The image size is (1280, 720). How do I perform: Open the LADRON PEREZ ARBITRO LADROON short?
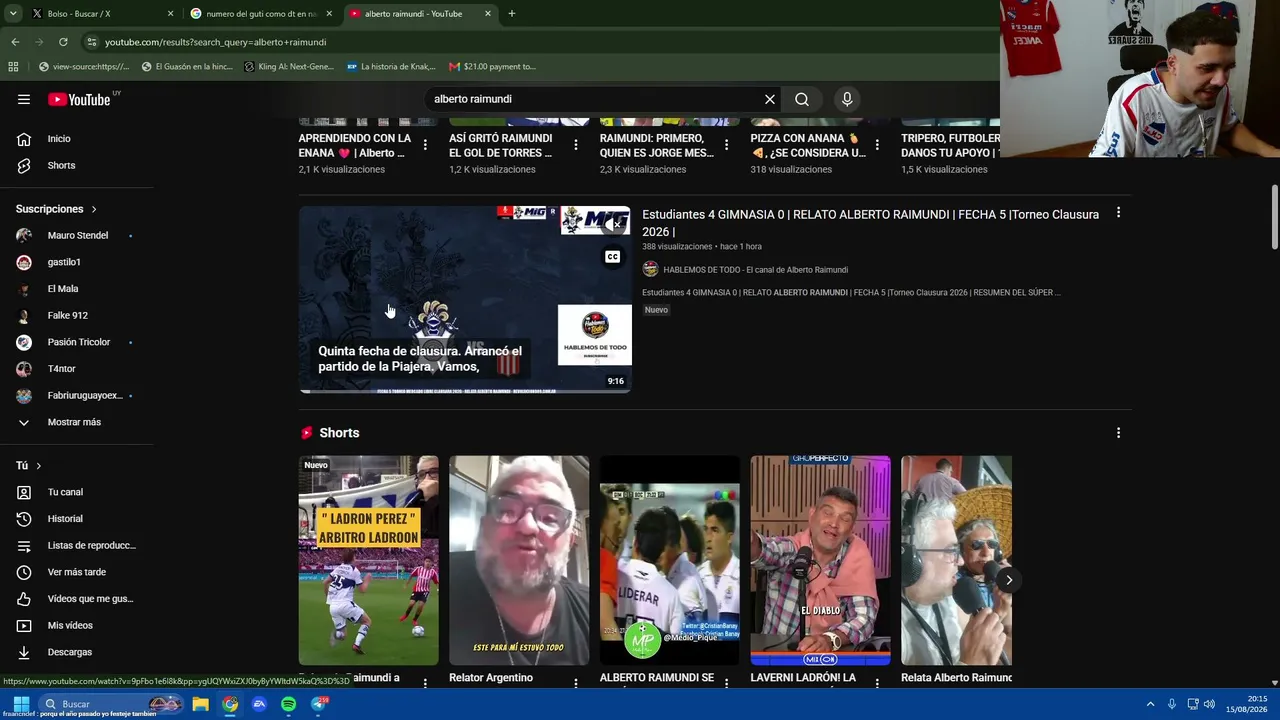(x=368, y=560)
